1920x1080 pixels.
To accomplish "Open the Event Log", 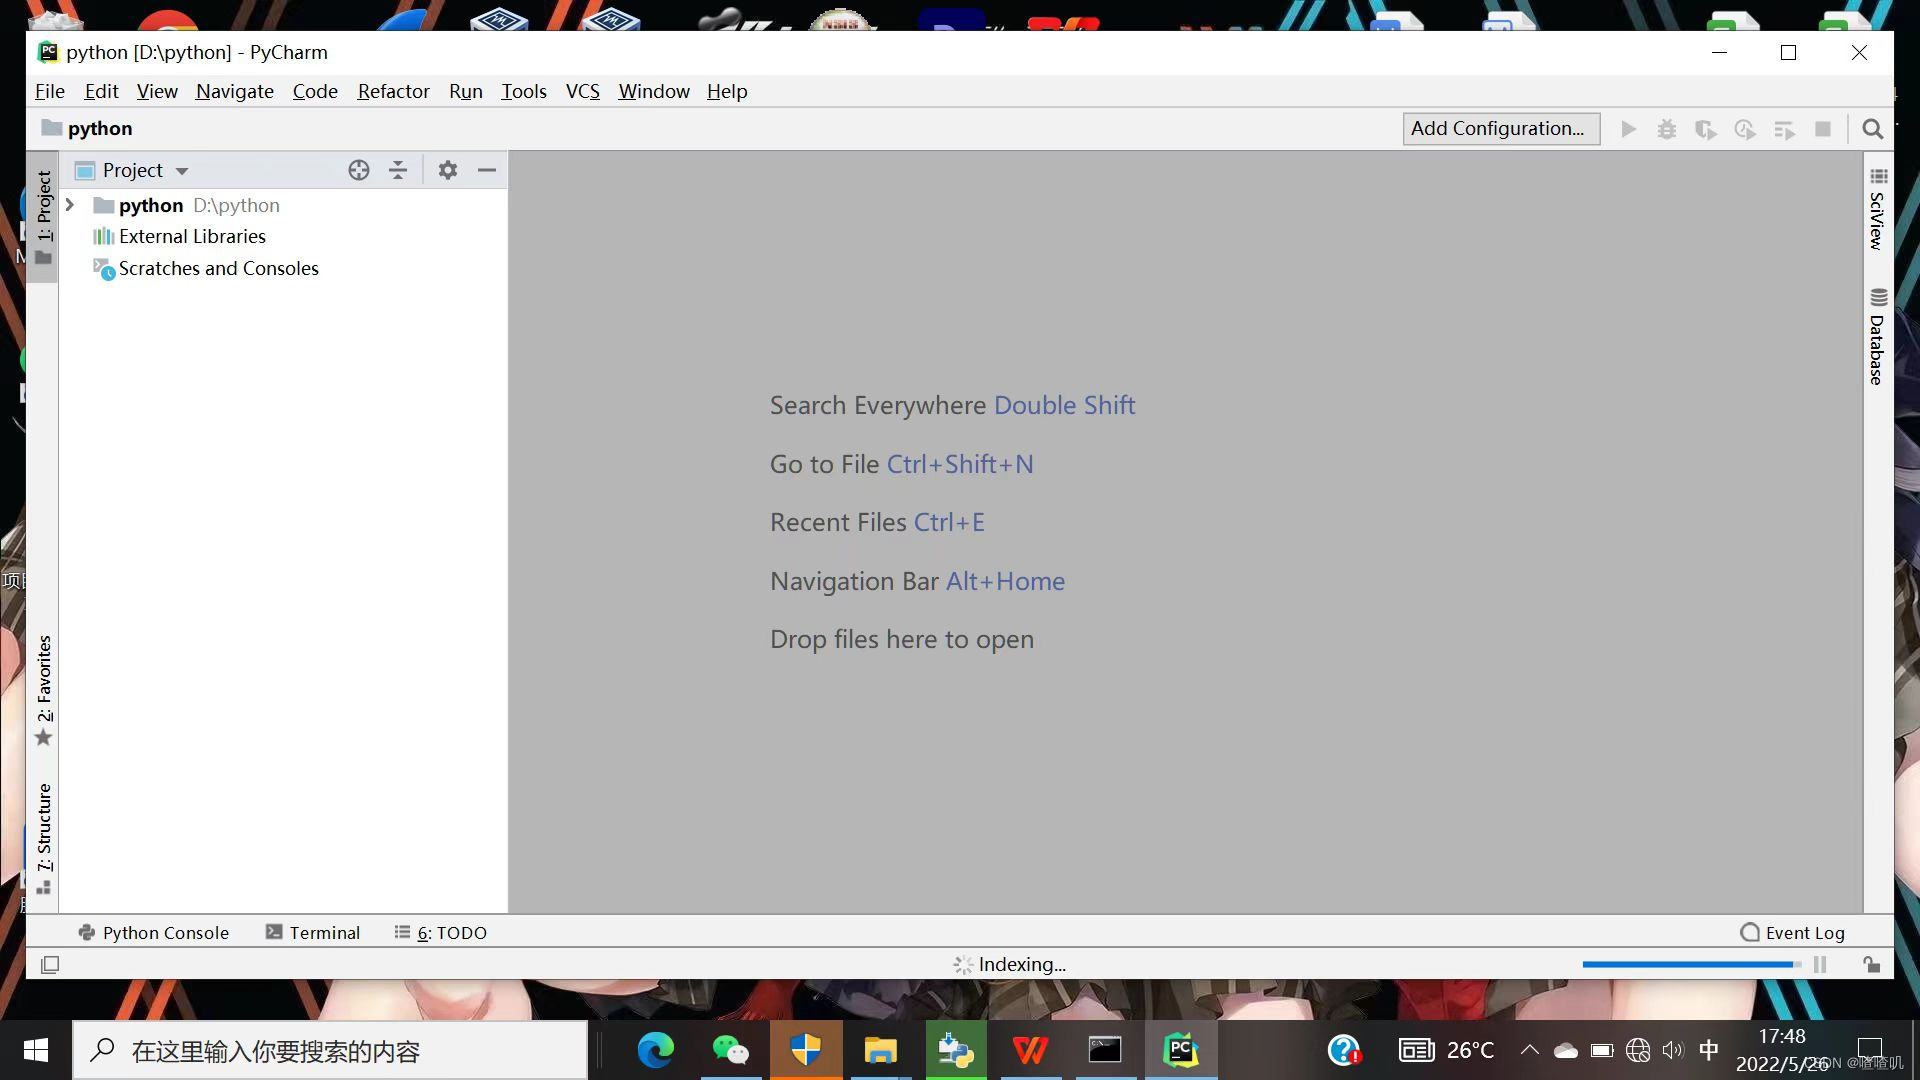I will (1793, 932).
